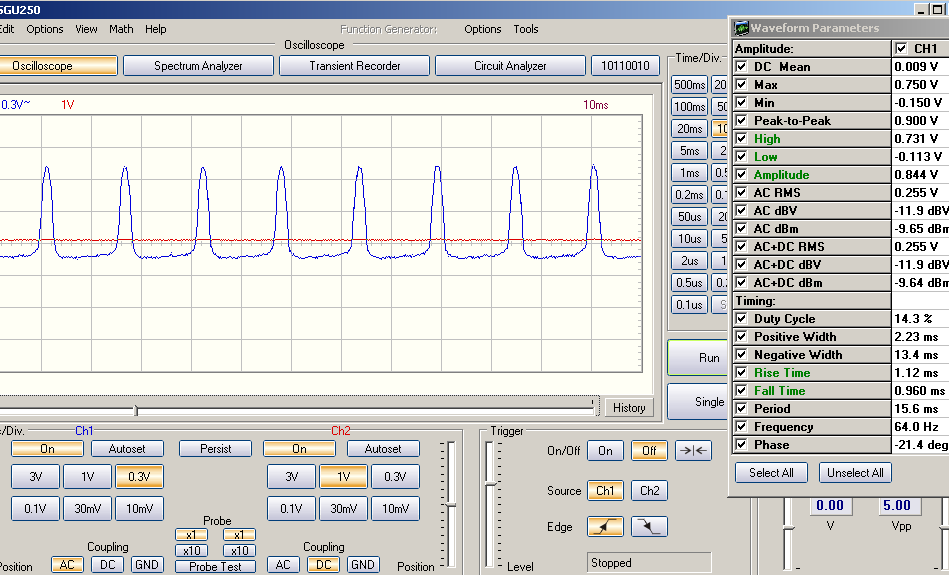Switch to Transient Recorder mode
949x575 pixels.
tap(355, 66)
